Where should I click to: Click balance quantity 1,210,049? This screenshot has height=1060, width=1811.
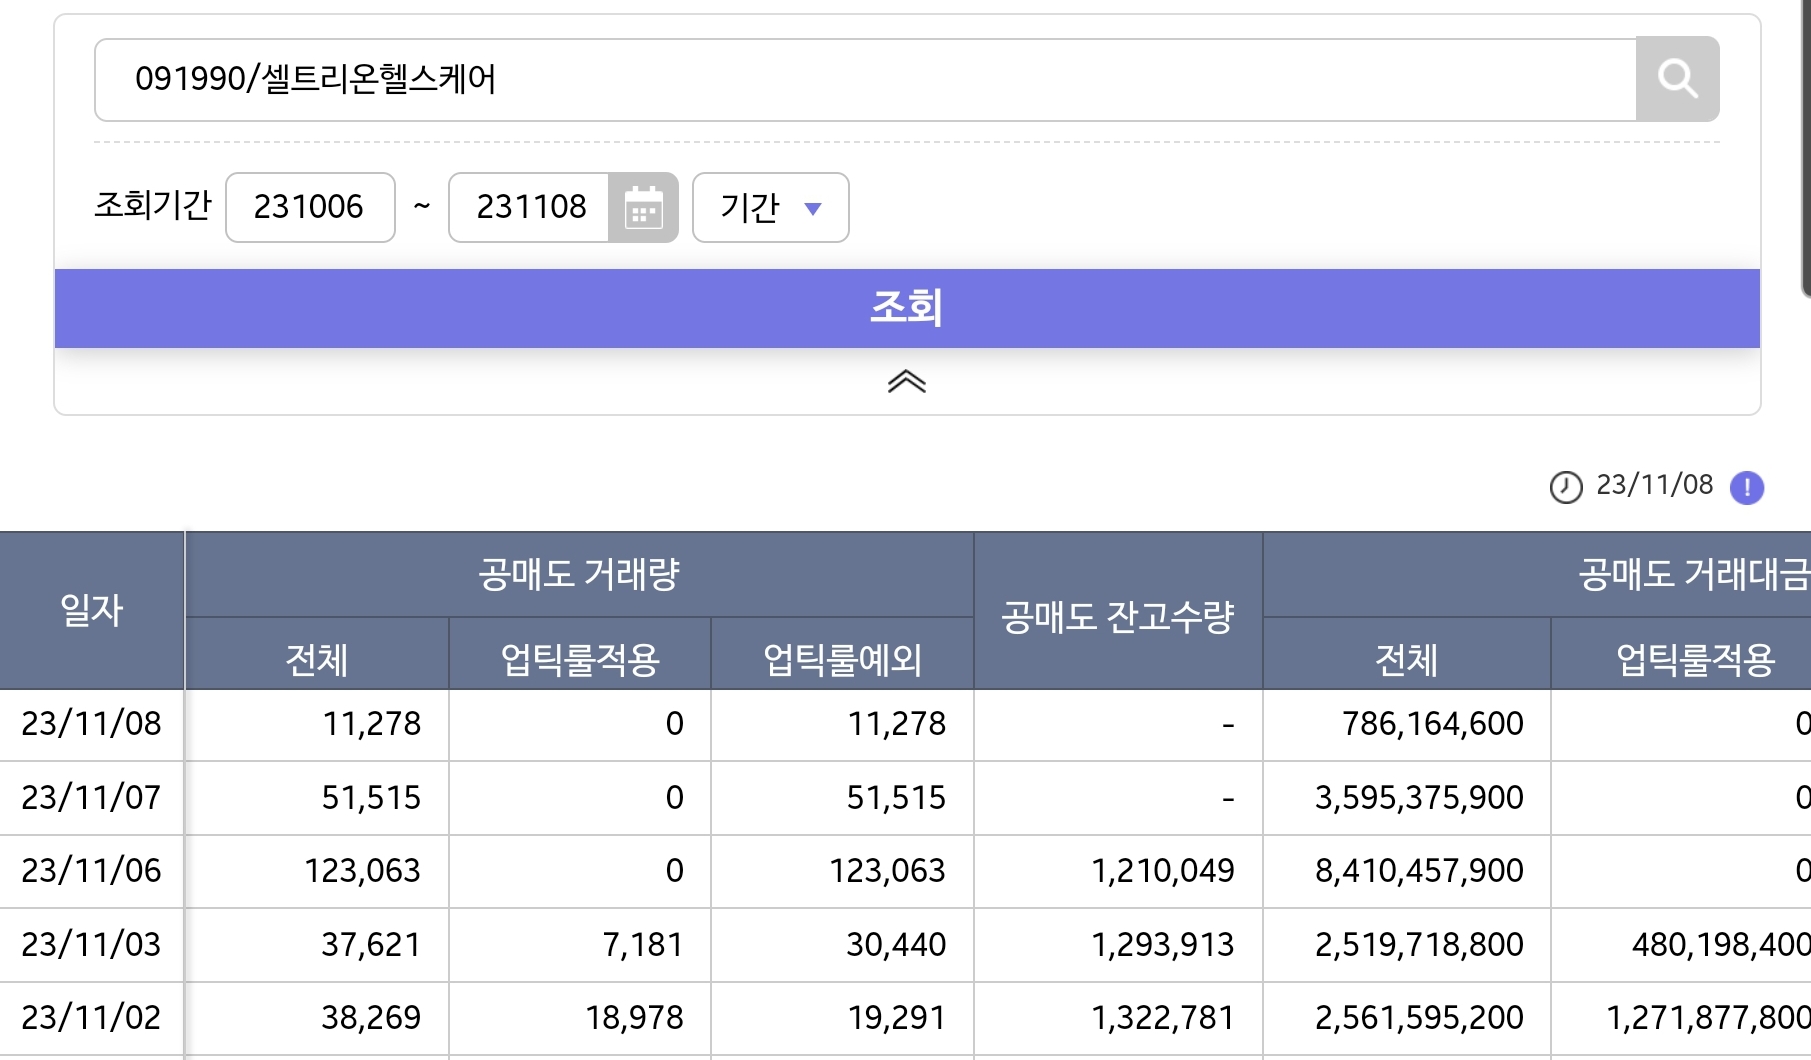point(1163,871)
